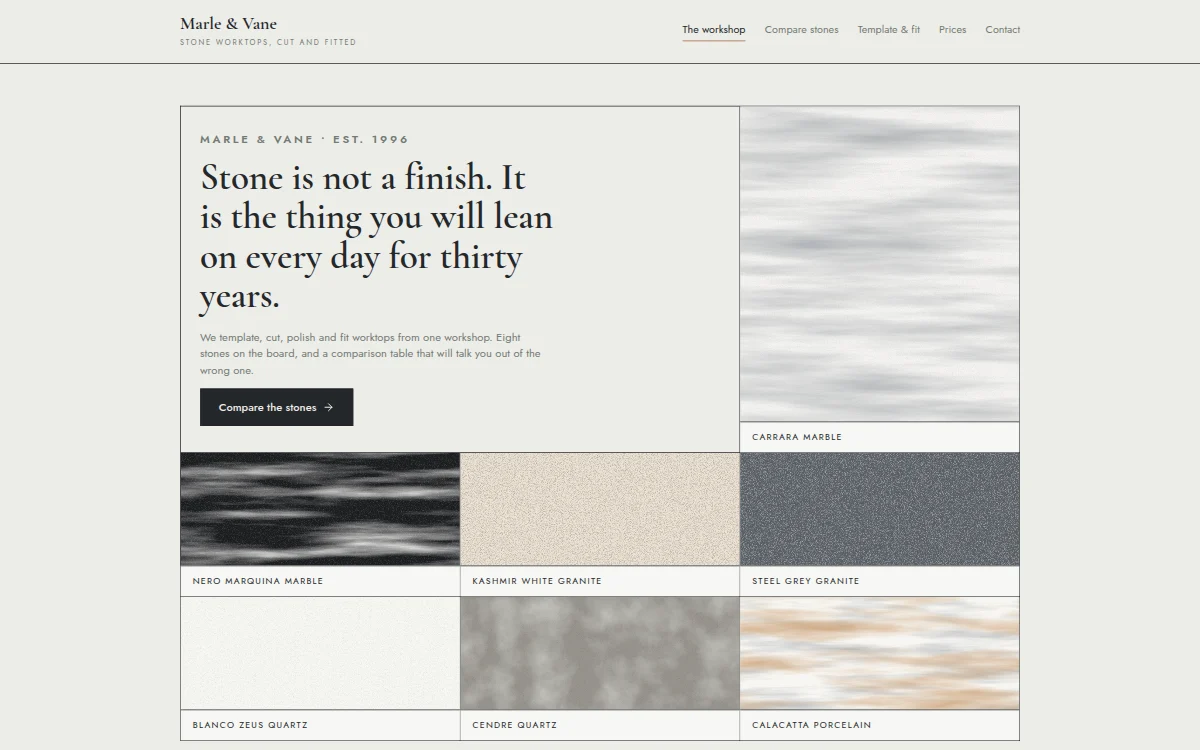Click the Kashmir White Granite label
The image size is (1200, 750).
pos(537,581)
